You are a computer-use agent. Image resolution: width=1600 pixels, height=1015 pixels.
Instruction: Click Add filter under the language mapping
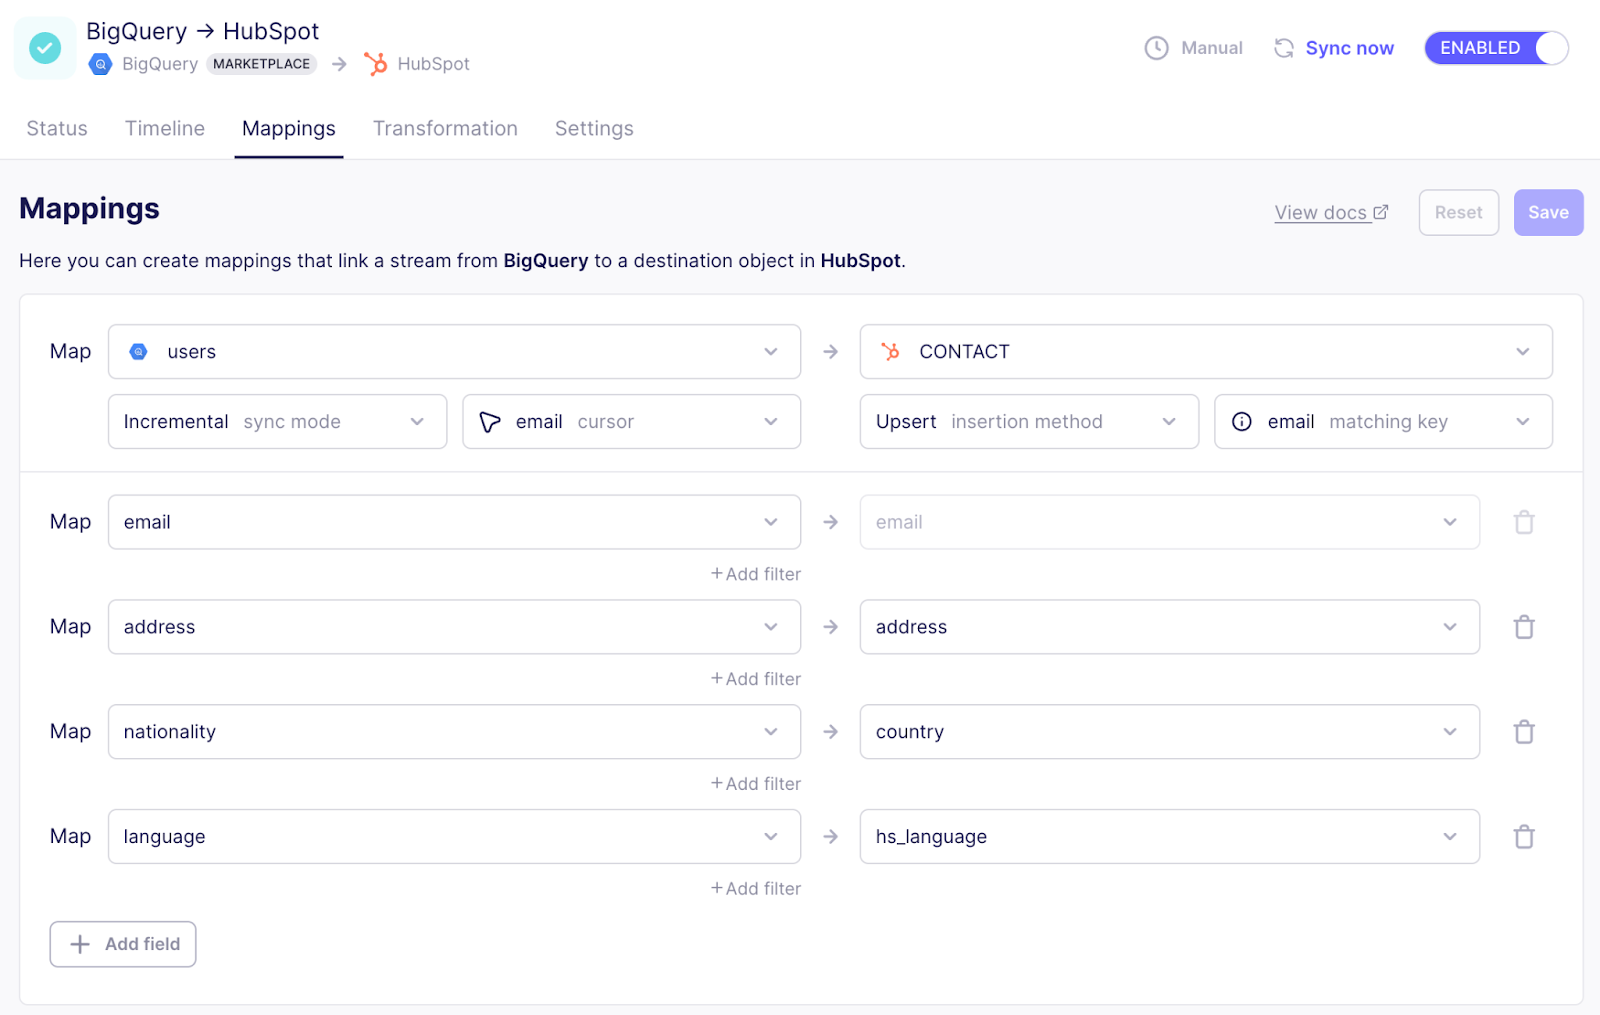point(756,889)
